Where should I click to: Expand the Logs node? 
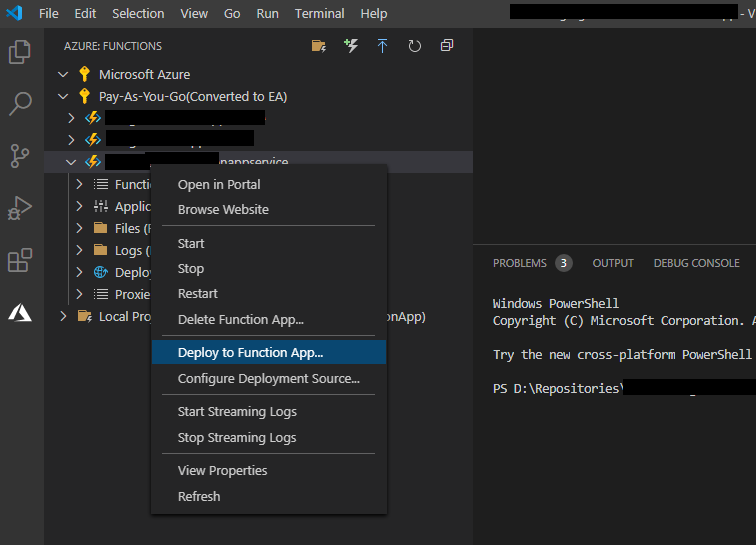(x=80, y=250)
